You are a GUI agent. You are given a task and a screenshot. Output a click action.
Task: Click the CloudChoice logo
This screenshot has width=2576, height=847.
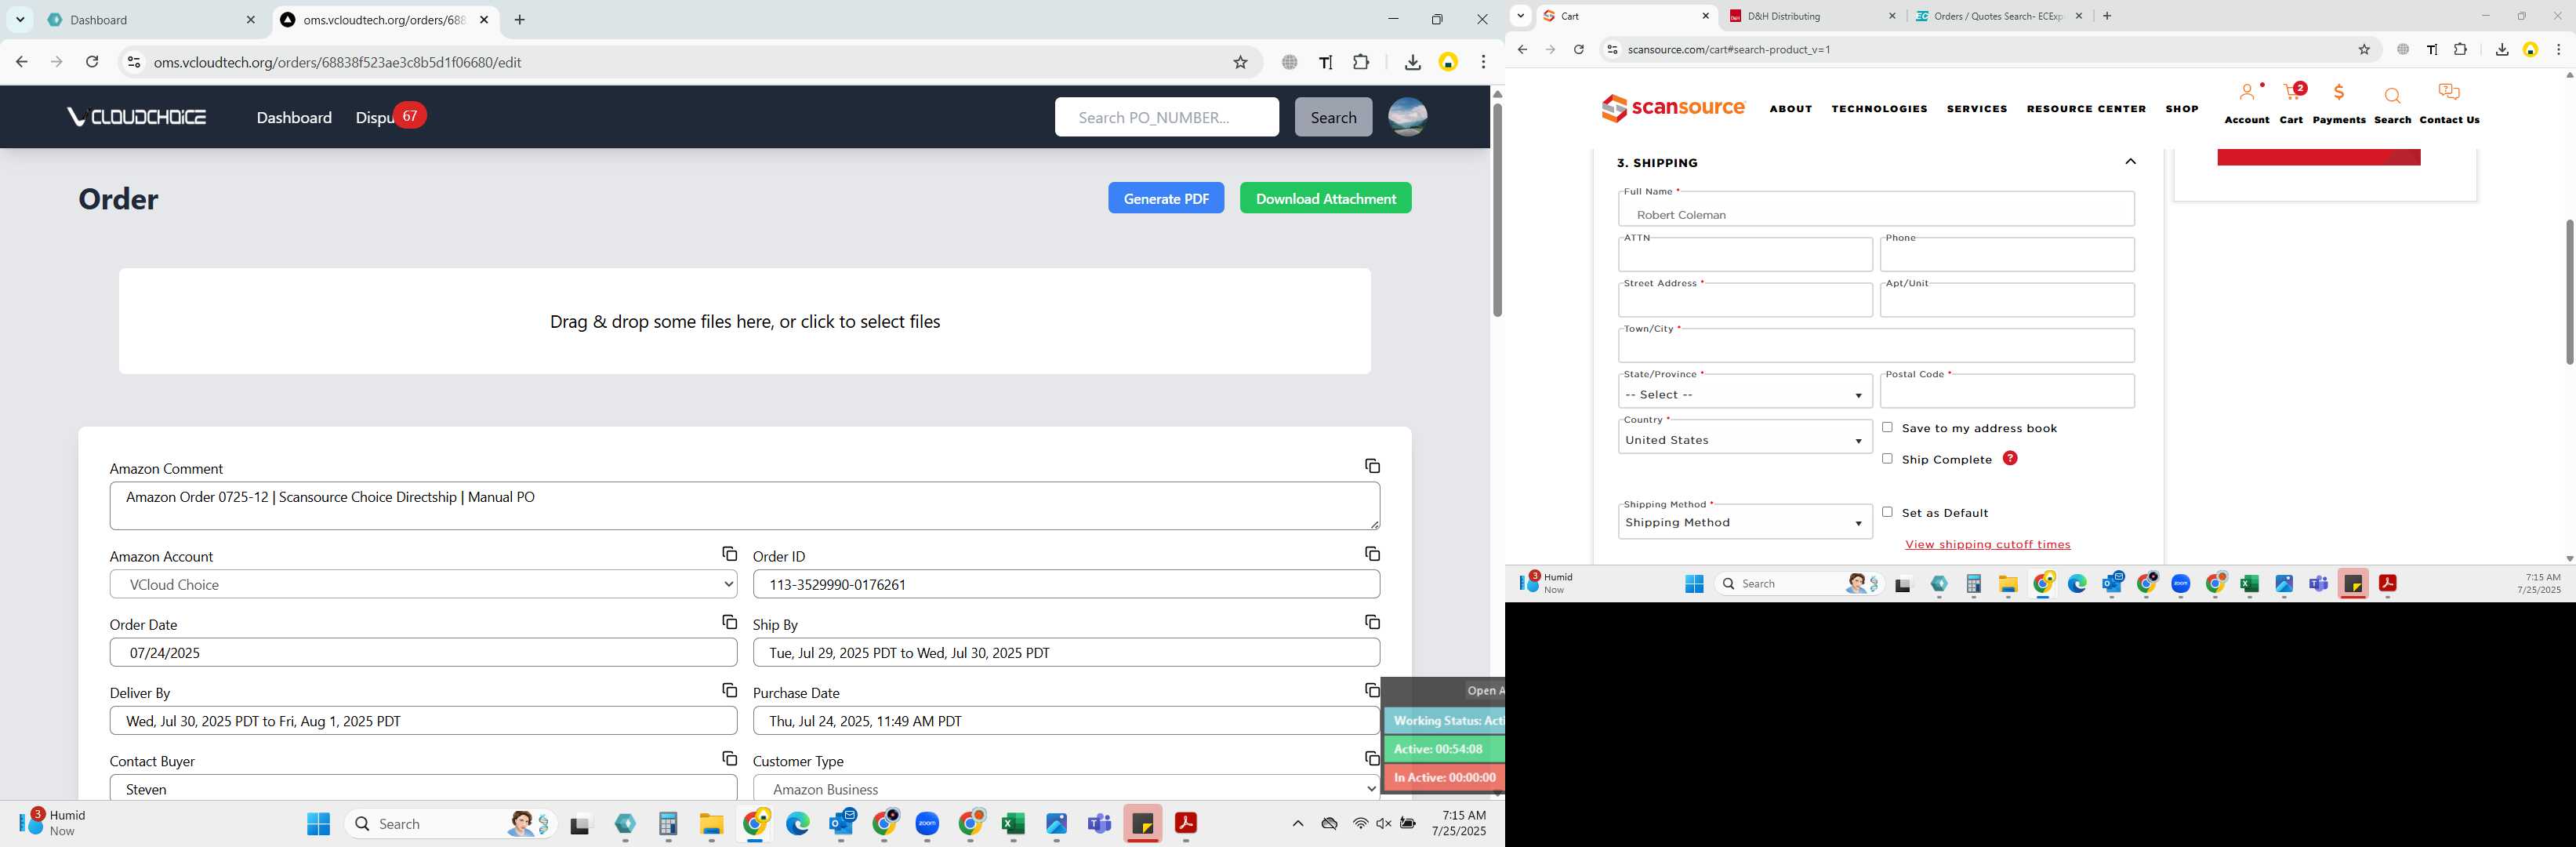[137, 117]
